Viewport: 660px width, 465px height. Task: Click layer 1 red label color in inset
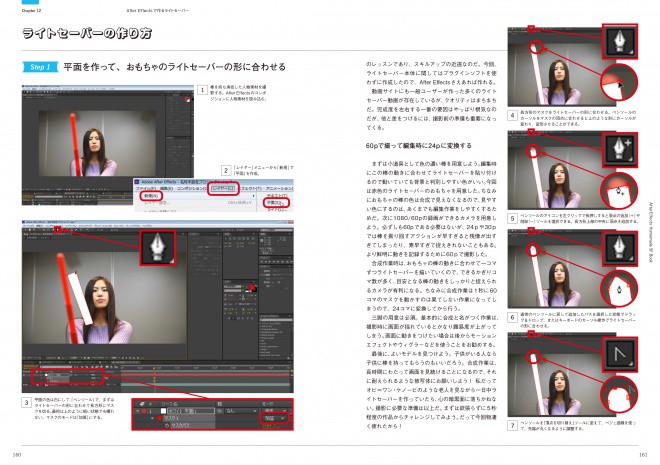pos(144,411)
